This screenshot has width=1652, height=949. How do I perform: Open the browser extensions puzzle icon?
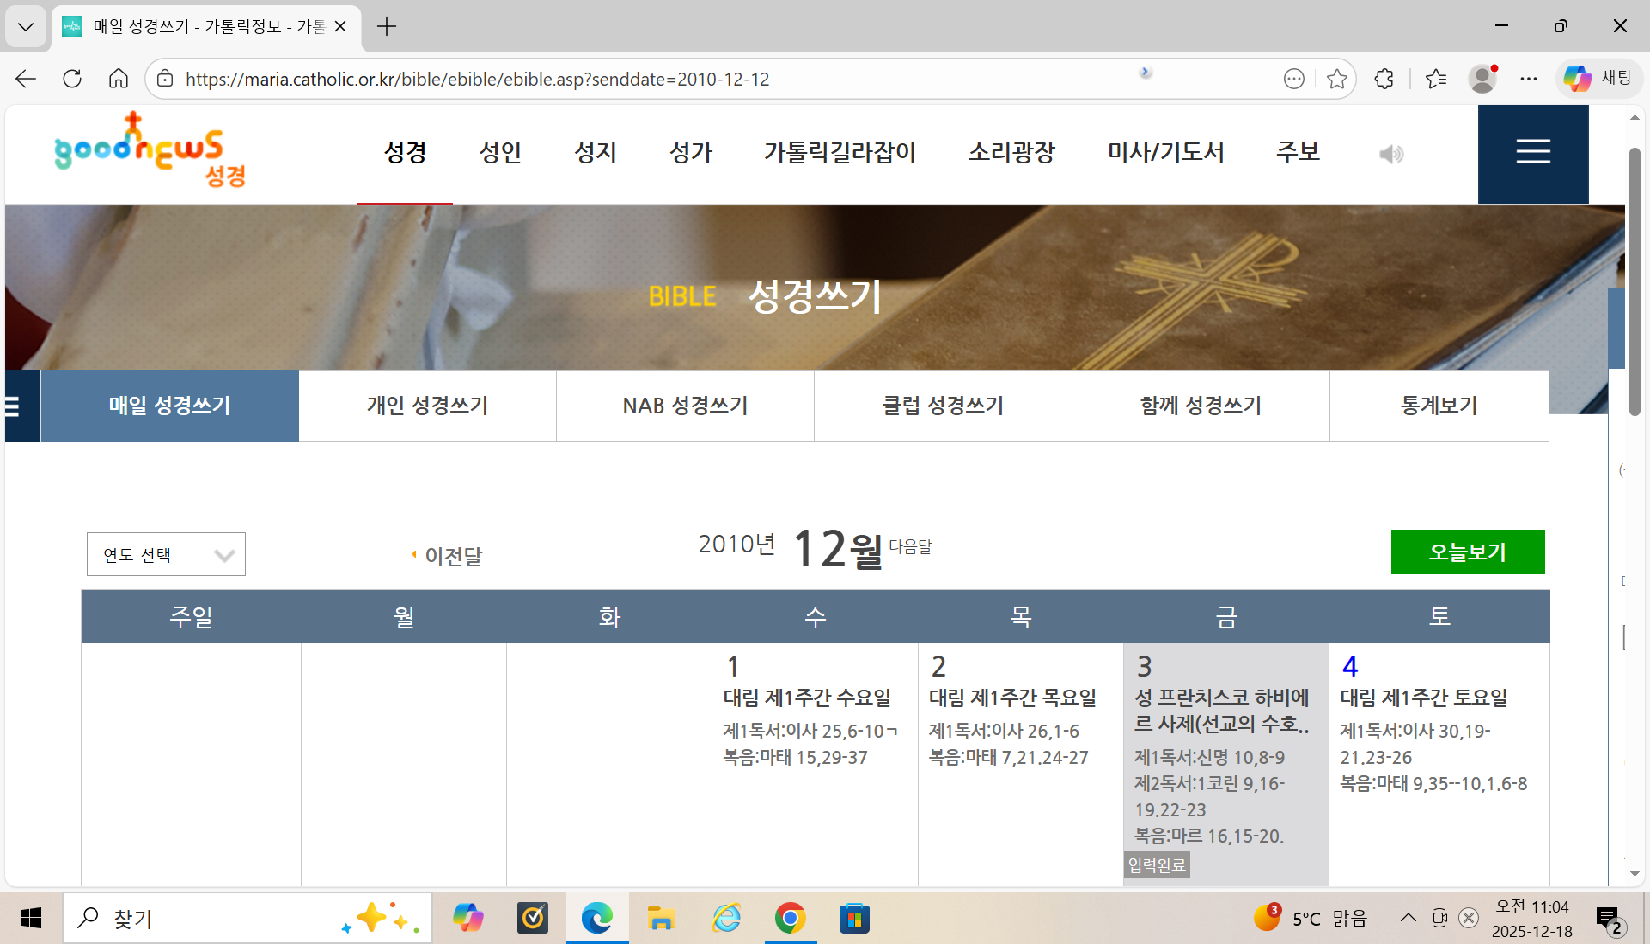1384,79
